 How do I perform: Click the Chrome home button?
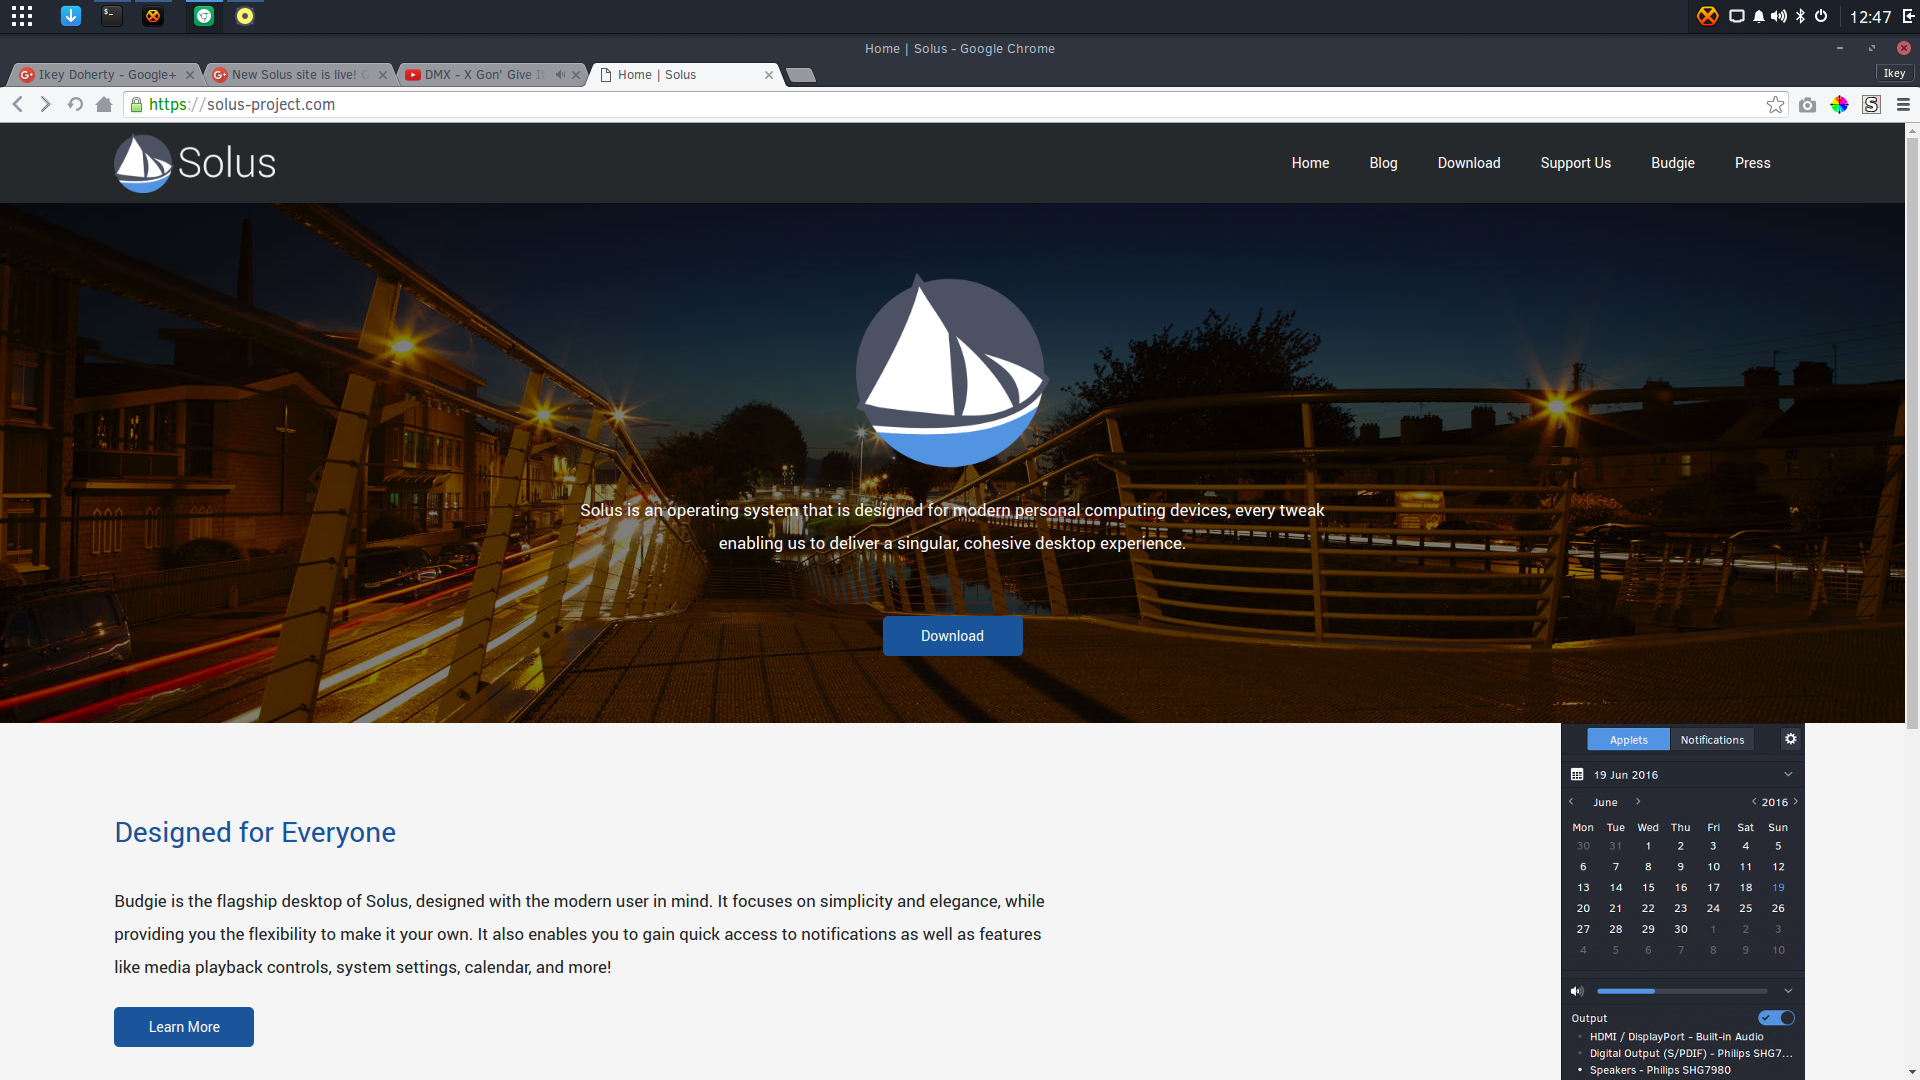coord(104,104)
